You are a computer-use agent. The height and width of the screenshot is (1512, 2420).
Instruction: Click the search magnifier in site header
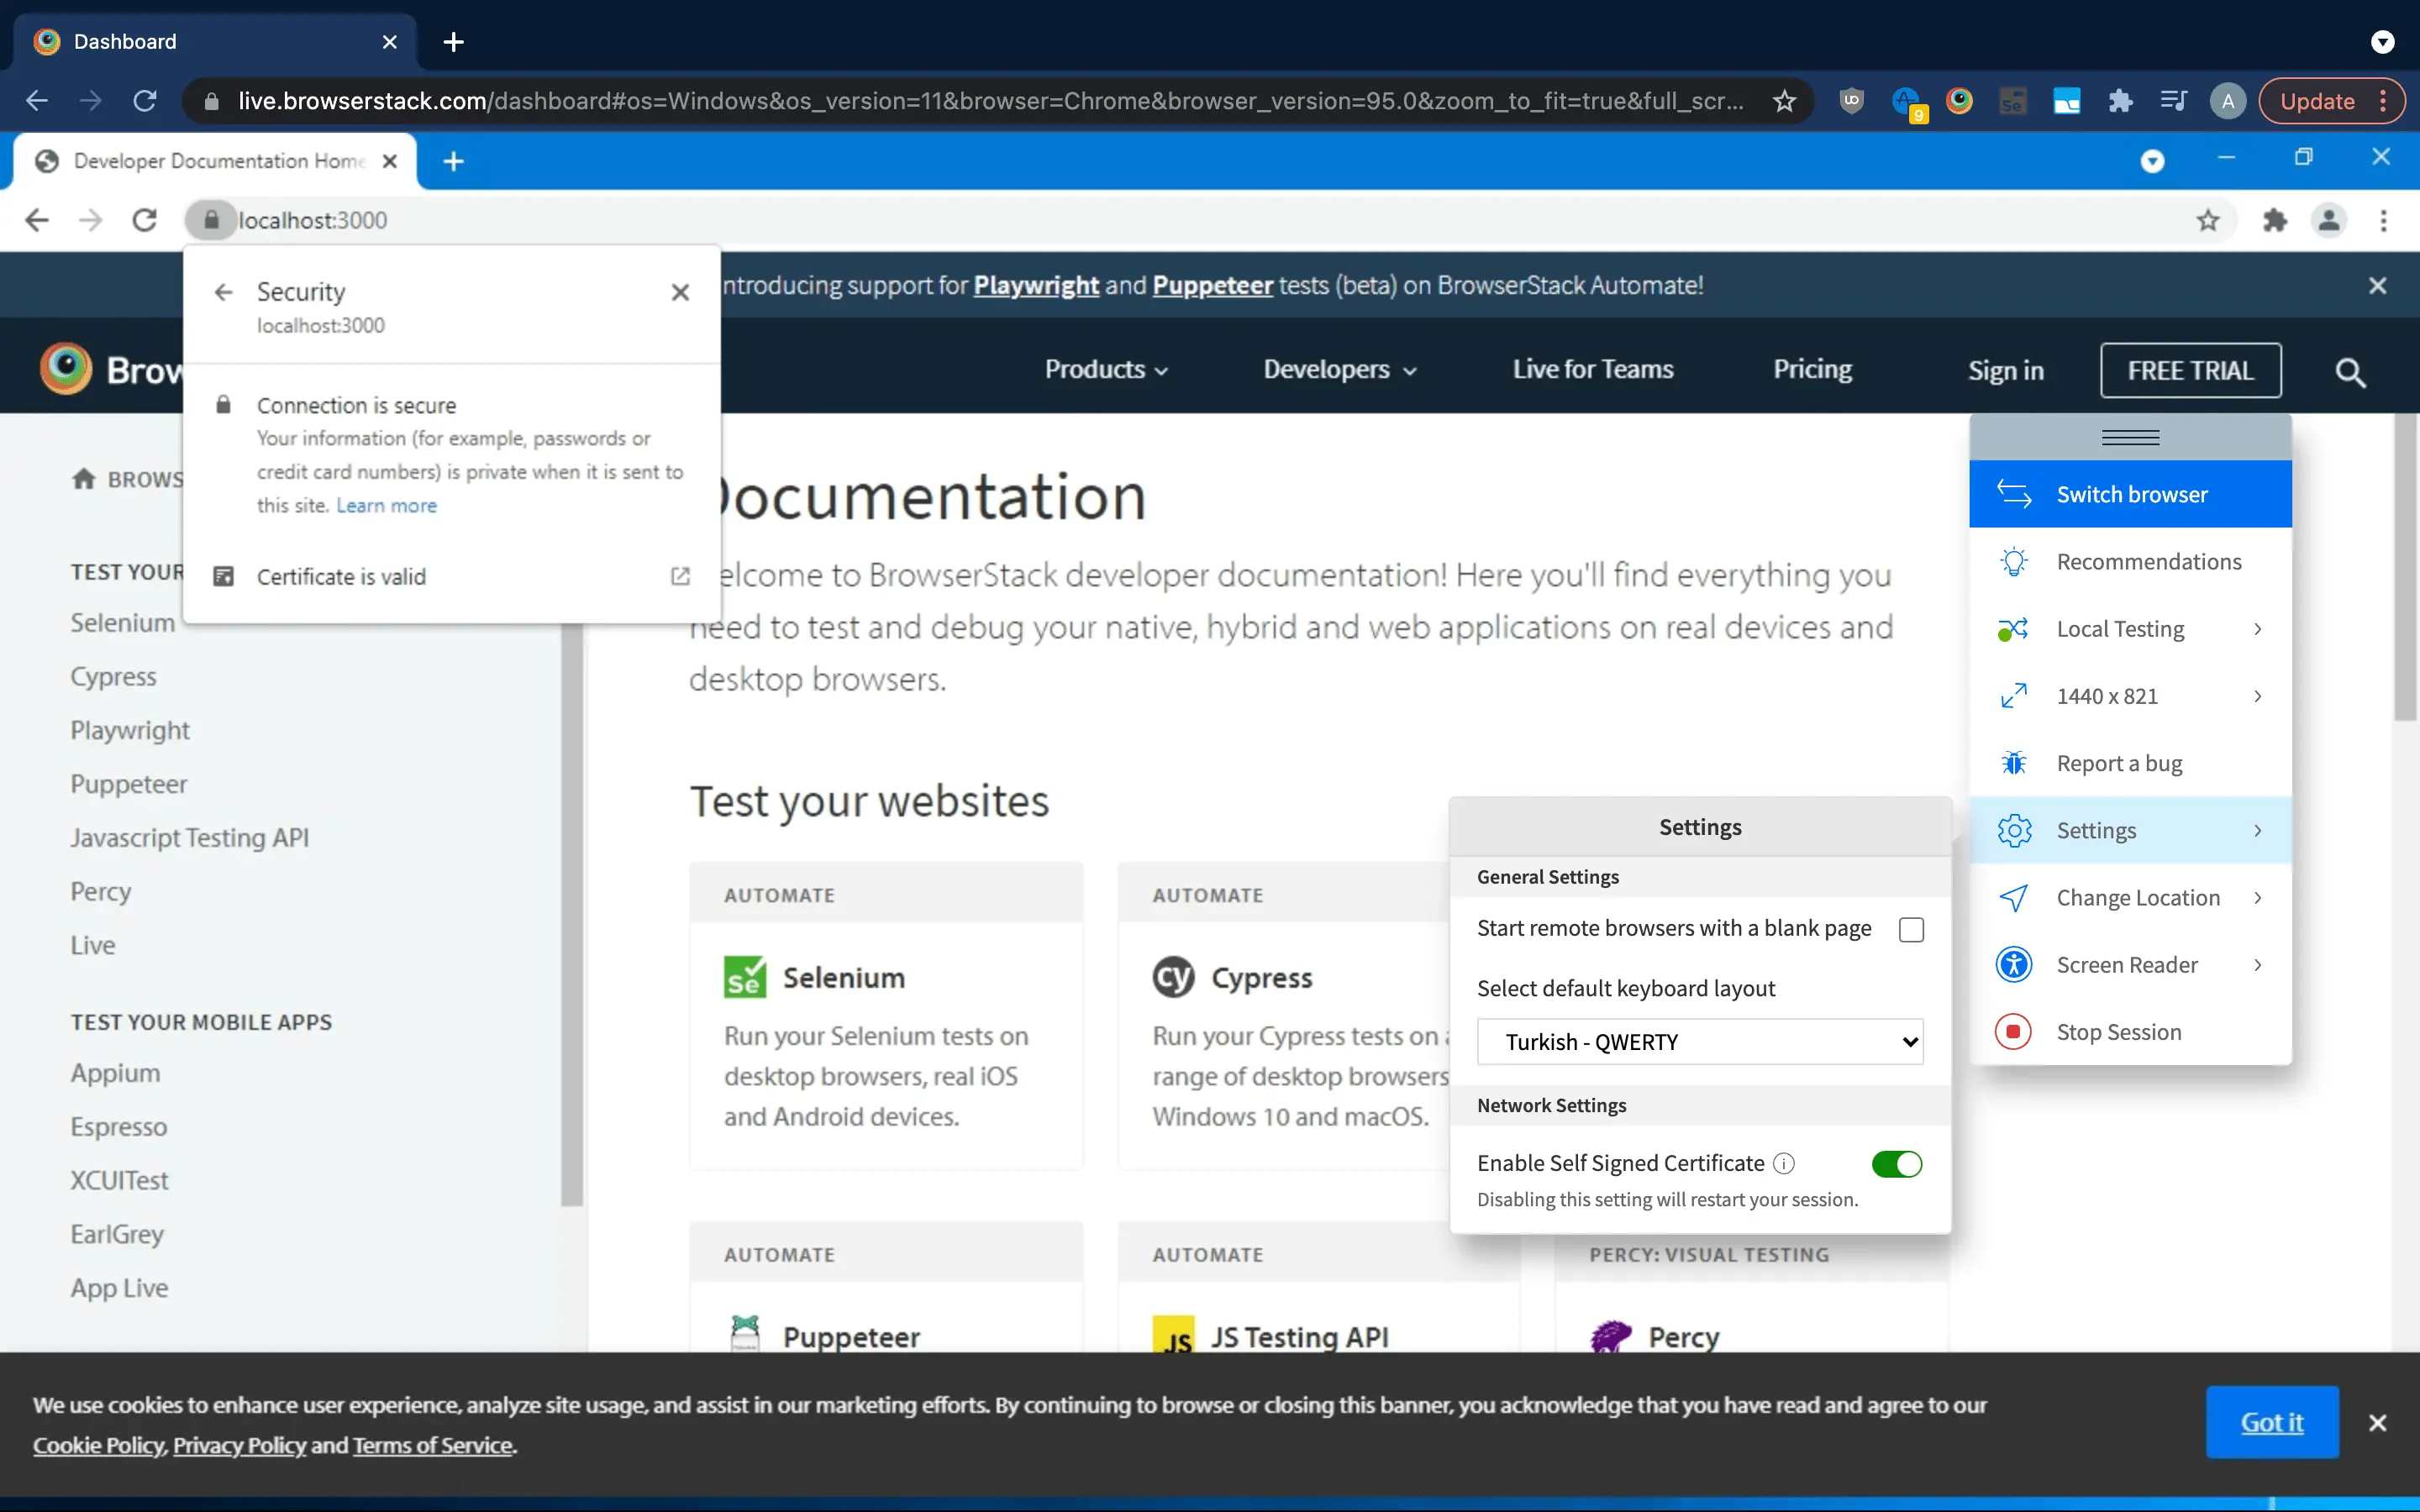click(2349, 372)
